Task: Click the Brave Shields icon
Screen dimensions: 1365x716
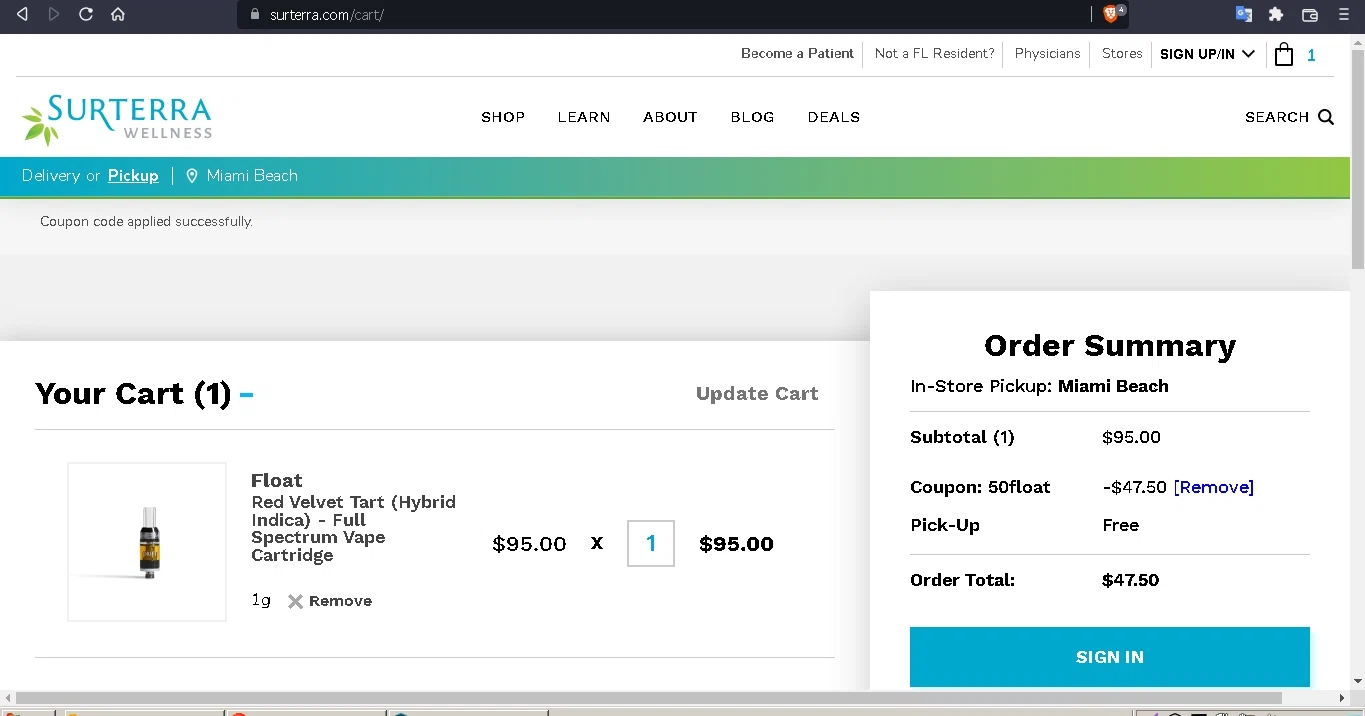Action: pyautogui.click(x=1112, y=14)
